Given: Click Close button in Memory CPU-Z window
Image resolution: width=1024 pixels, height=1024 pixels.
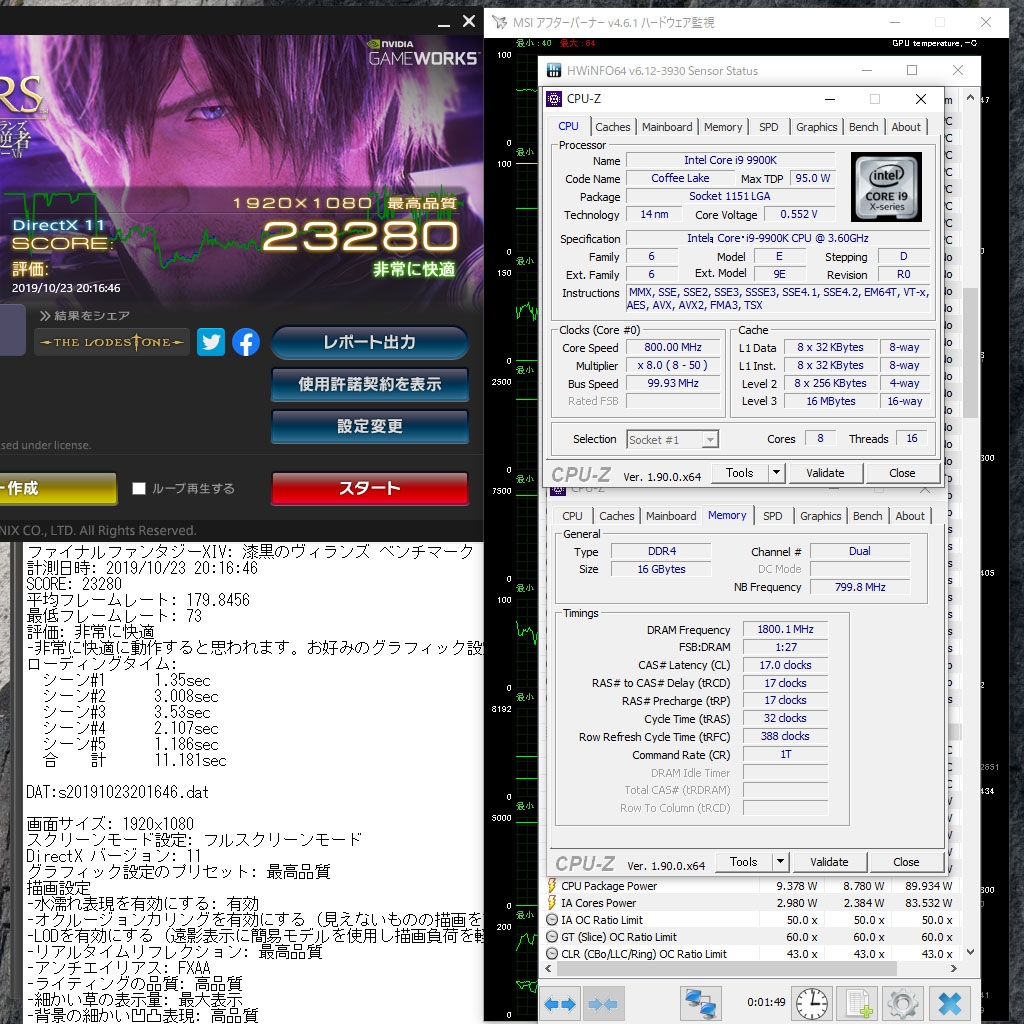Looking at the screenshot, I should tap(906, 861).
